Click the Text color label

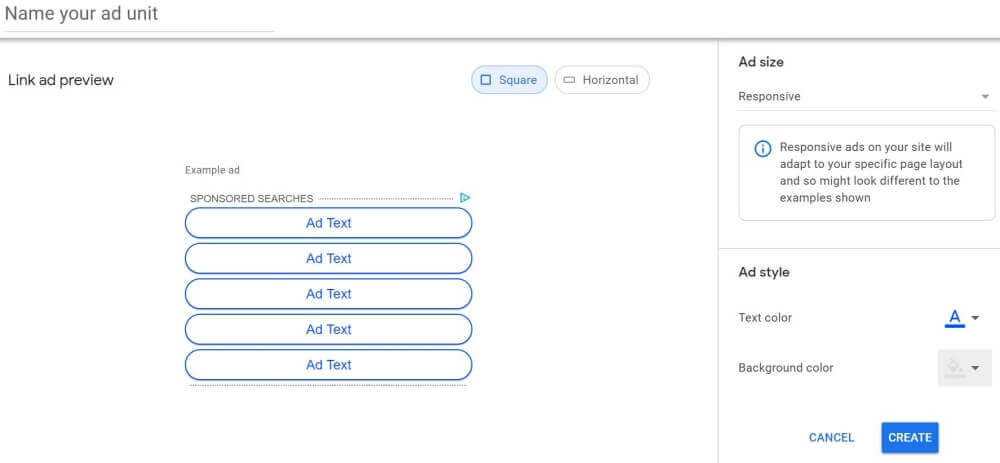click(765, 318)
